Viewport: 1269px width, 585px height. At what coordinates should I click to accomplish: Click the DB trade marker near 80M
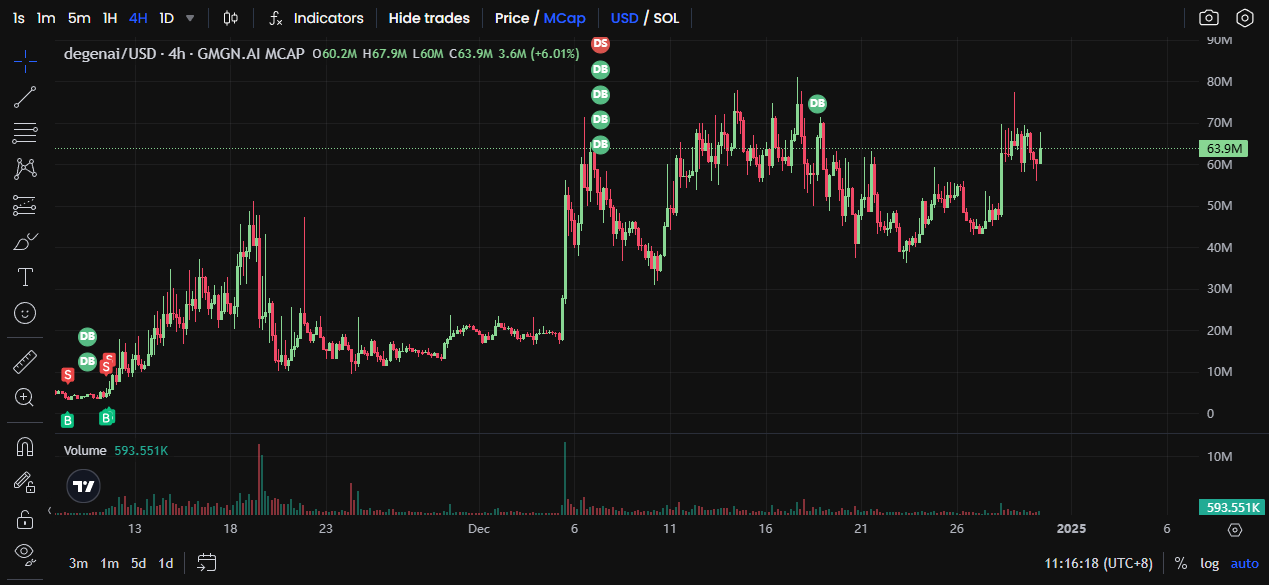pos(817,103)
